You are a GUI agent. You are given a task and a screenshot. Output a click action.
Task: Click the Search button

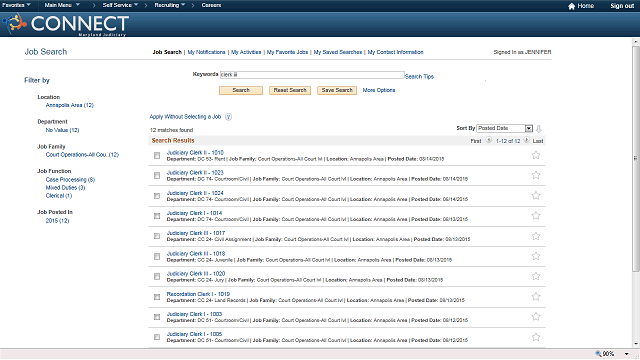[241, 90]
